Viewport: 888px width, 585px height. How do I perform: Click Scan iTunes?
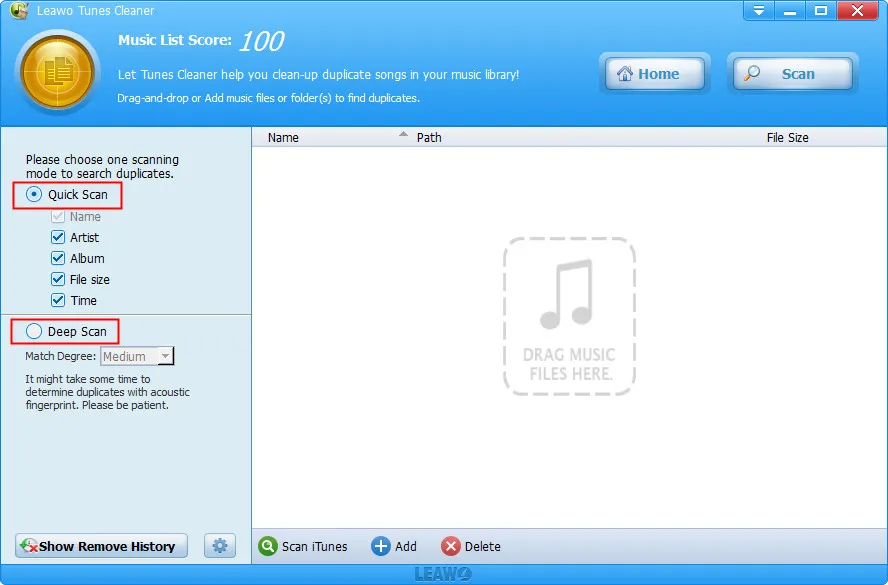click(303, 546)
